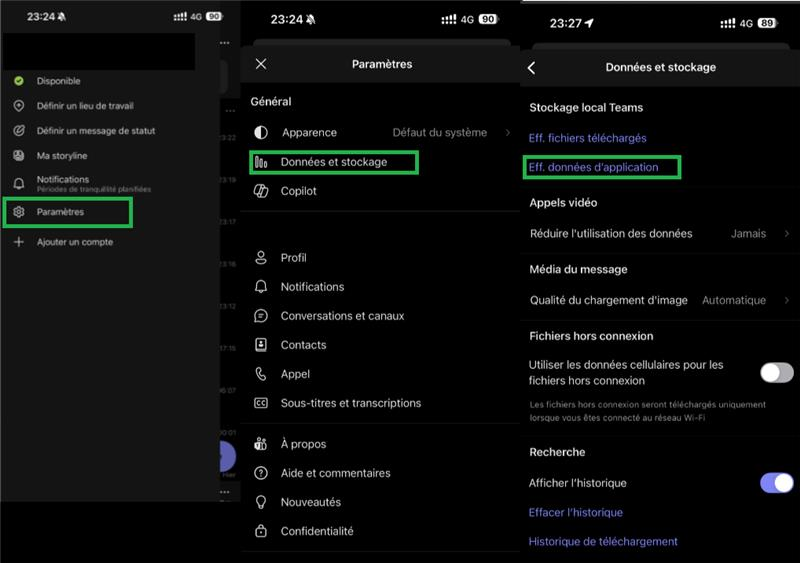The width and height of the screenshot is (800, 563).
Task: Toggle cellular data for offline files
Action: tap(777, 373)
